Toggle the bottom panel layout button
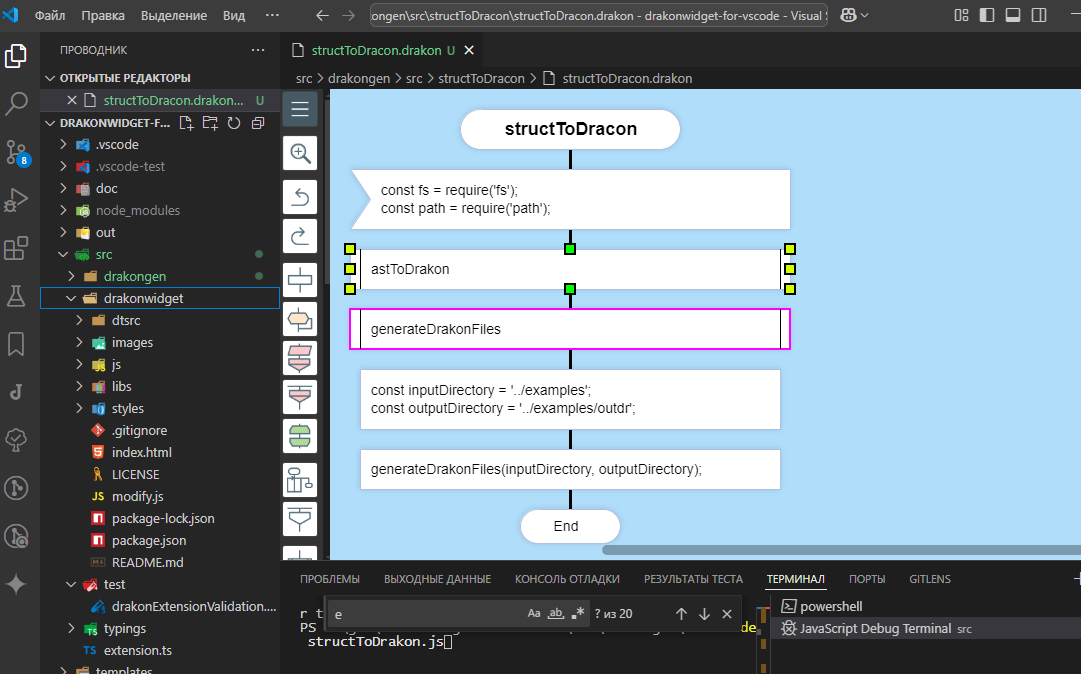The width and height of the screenshot is (1081, 674). 1012,16
